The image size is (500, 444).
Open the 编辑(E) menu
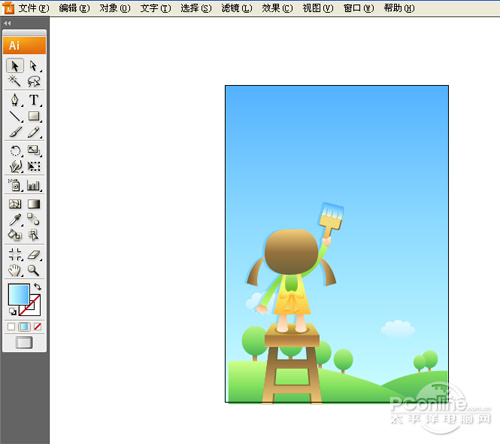74,8
